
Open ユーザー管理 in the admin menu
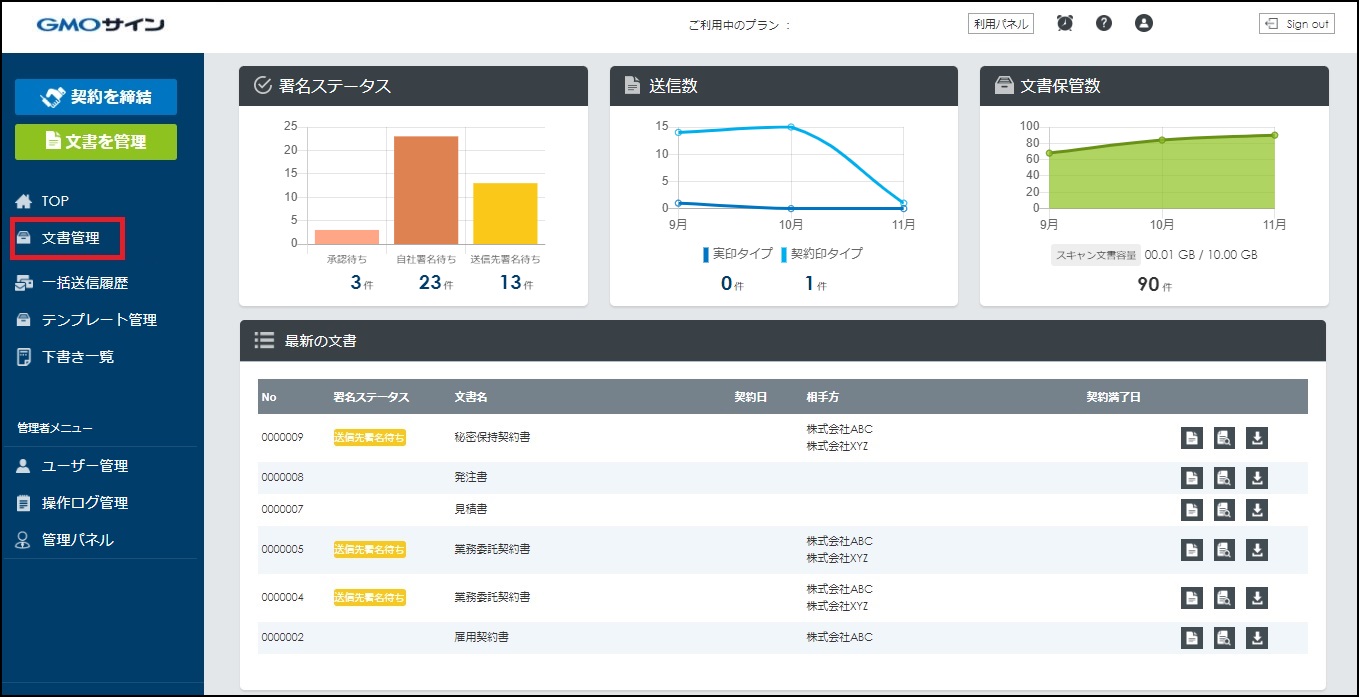(x=84, y=466)
